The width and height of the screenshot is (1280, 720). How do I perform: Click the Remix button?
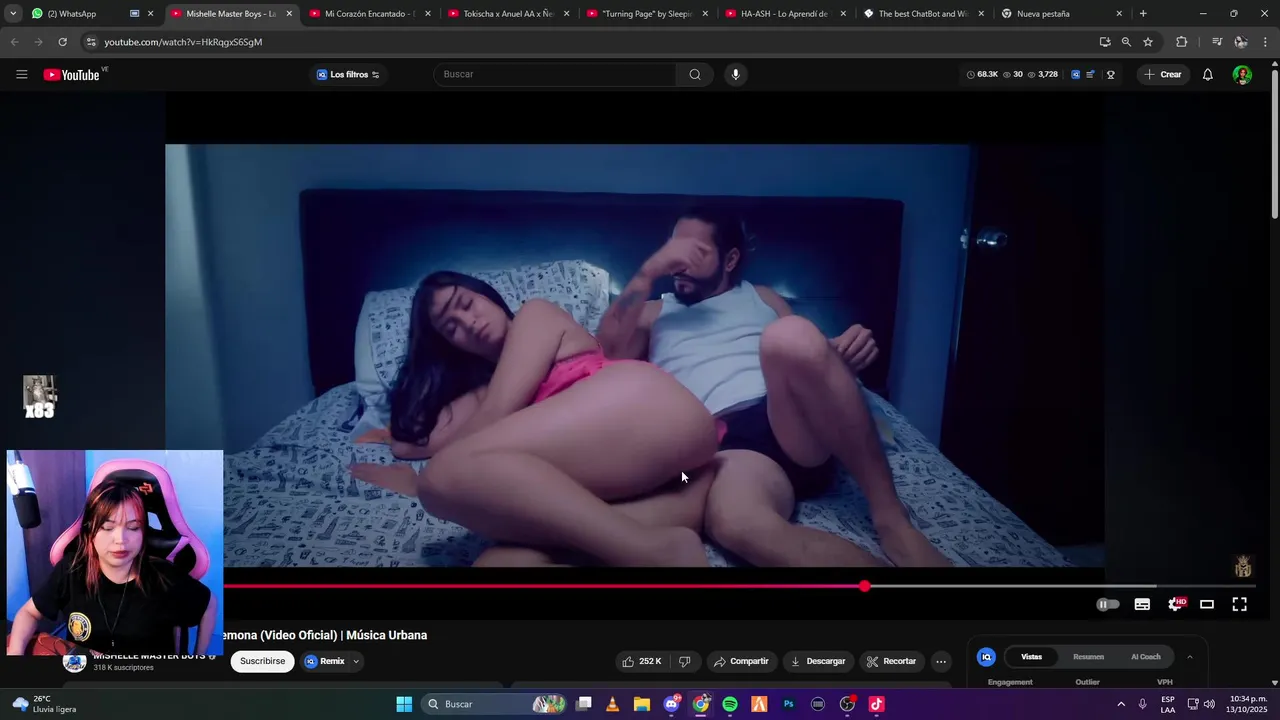coord(324,661)
